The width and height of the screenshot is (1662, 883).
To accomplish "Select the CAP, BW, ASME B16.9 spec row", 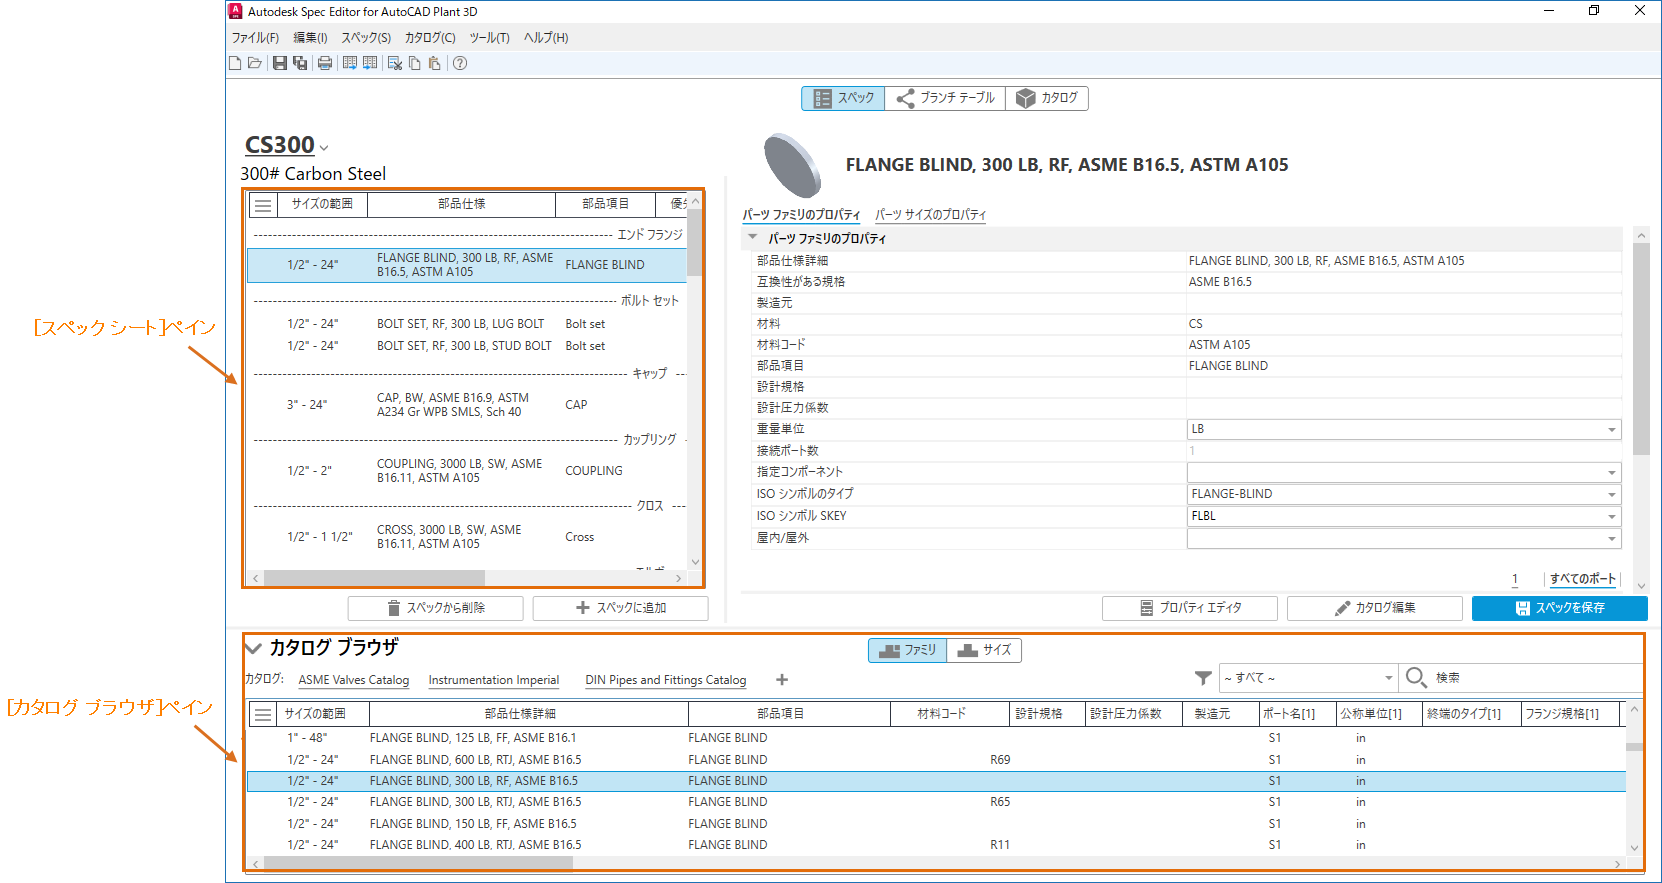I will tap(467, 405).
